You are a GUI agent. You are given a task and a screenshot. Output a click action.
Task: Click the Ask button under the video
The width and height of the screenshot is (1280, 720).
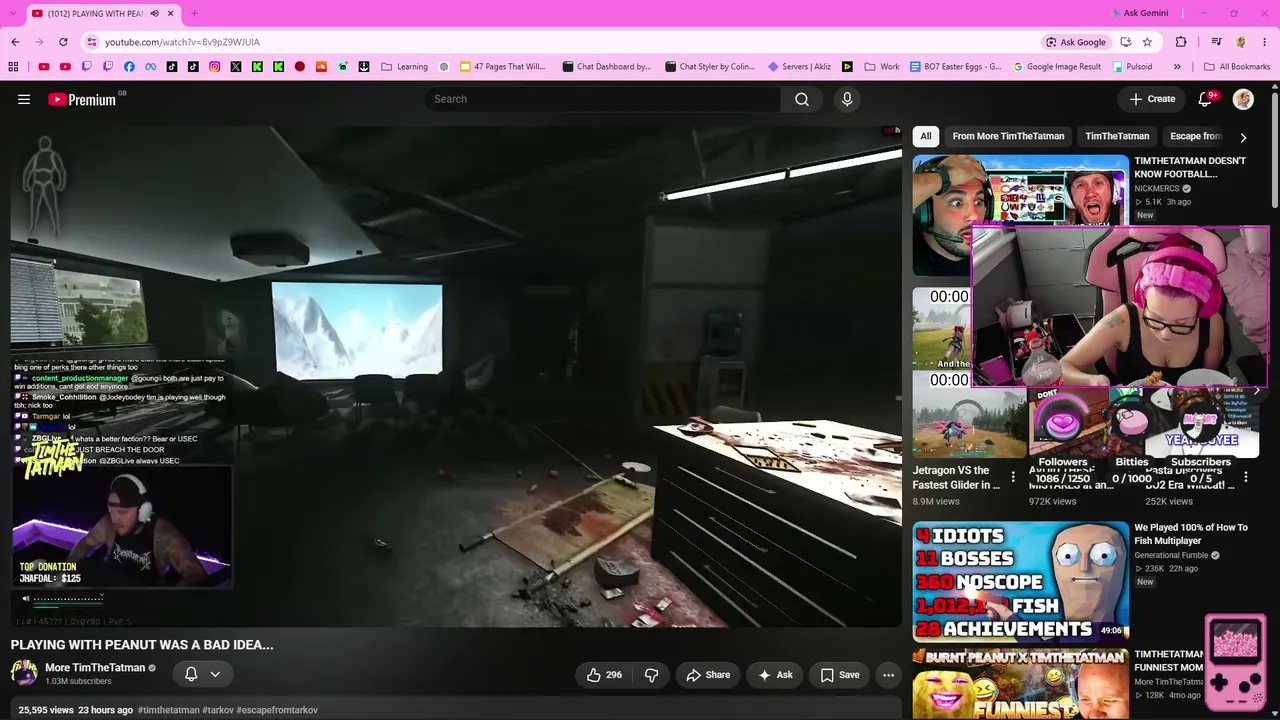pyautogui.click(x=775, y=675)
